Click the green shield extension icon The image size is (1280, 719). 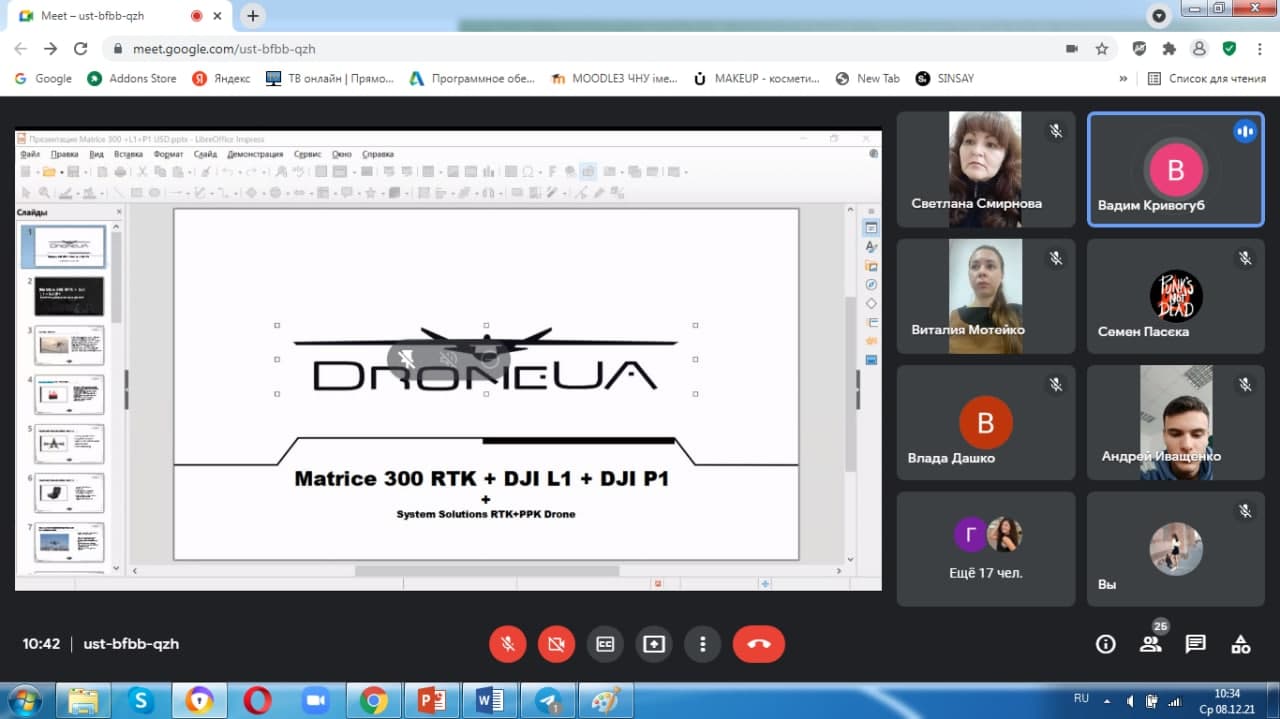click(1229, 48)
